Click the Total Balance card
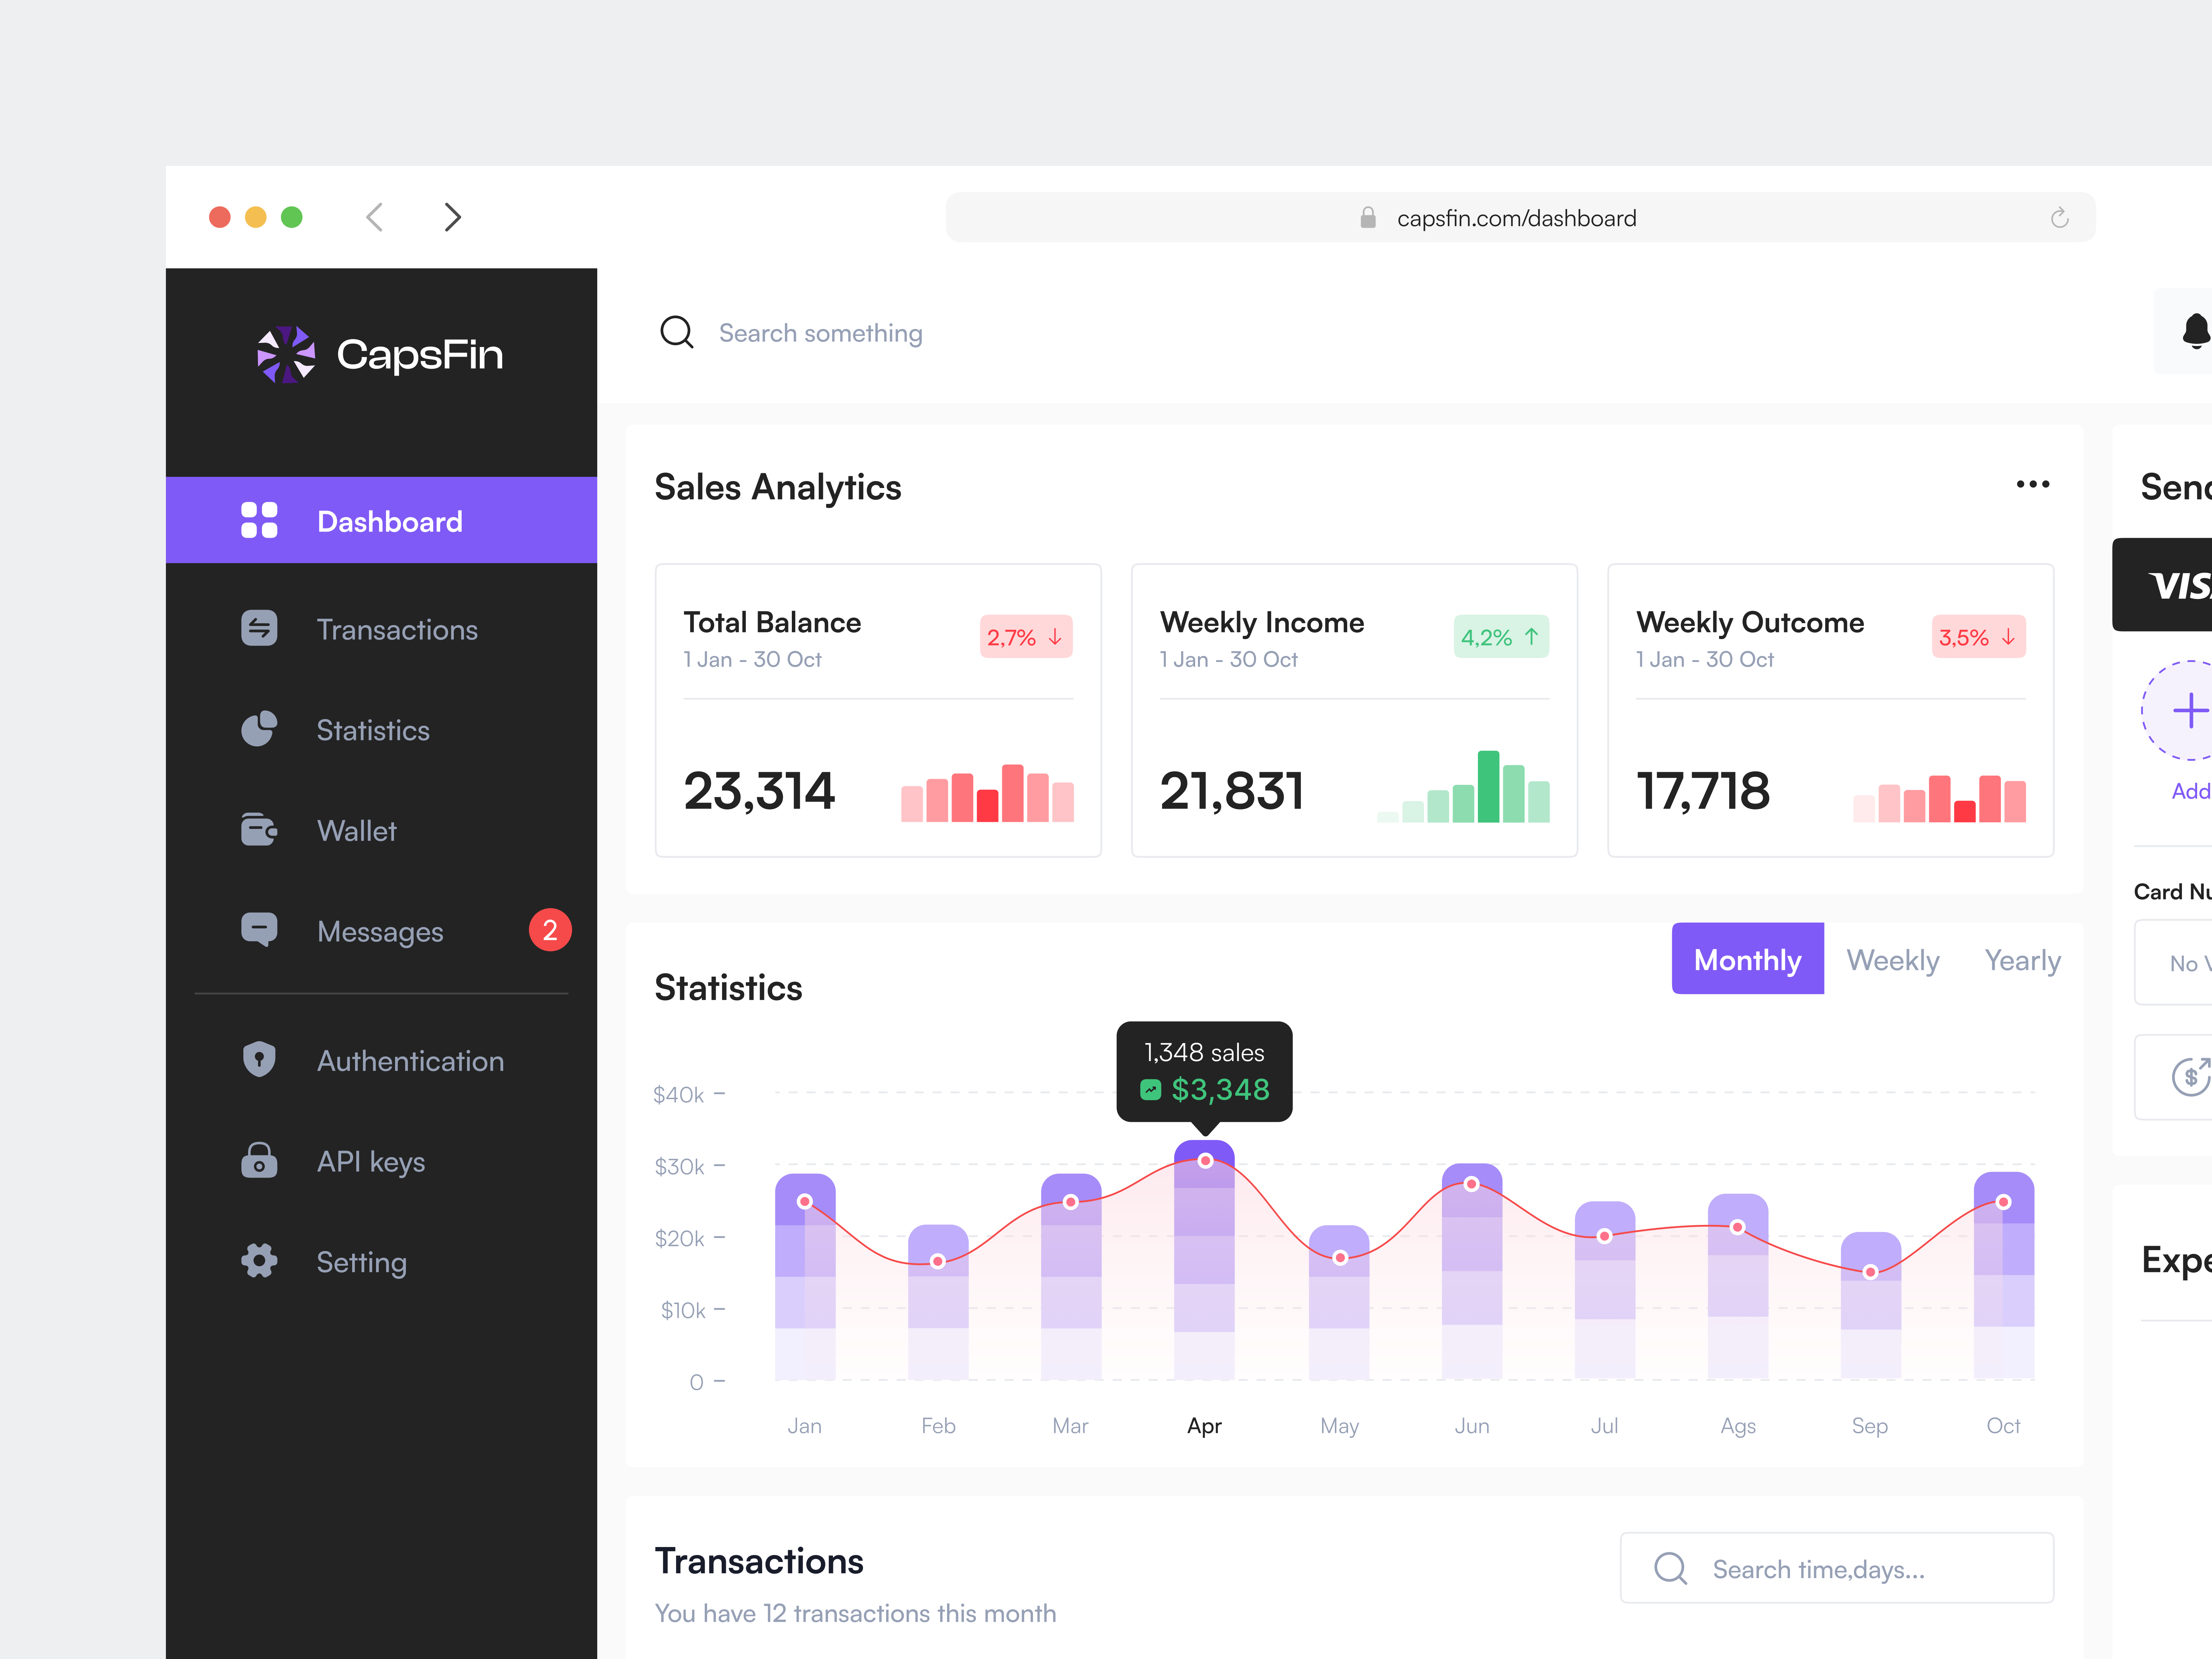Screen dimensions: 2212x1659 point(878,710)
